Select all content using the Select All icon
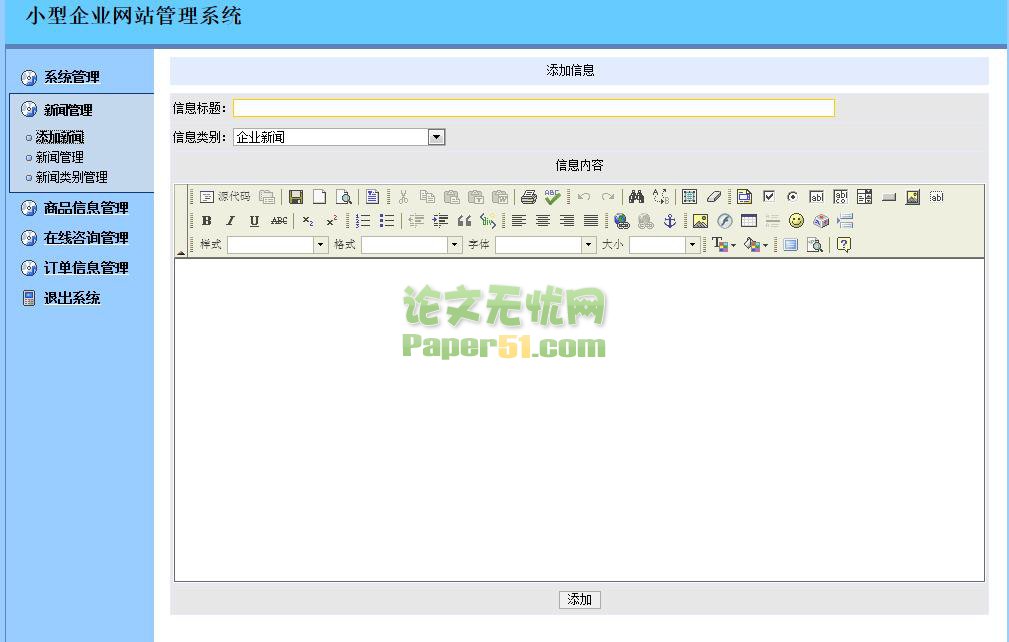Screen dimensions: 1009x642 coord(689,197)
